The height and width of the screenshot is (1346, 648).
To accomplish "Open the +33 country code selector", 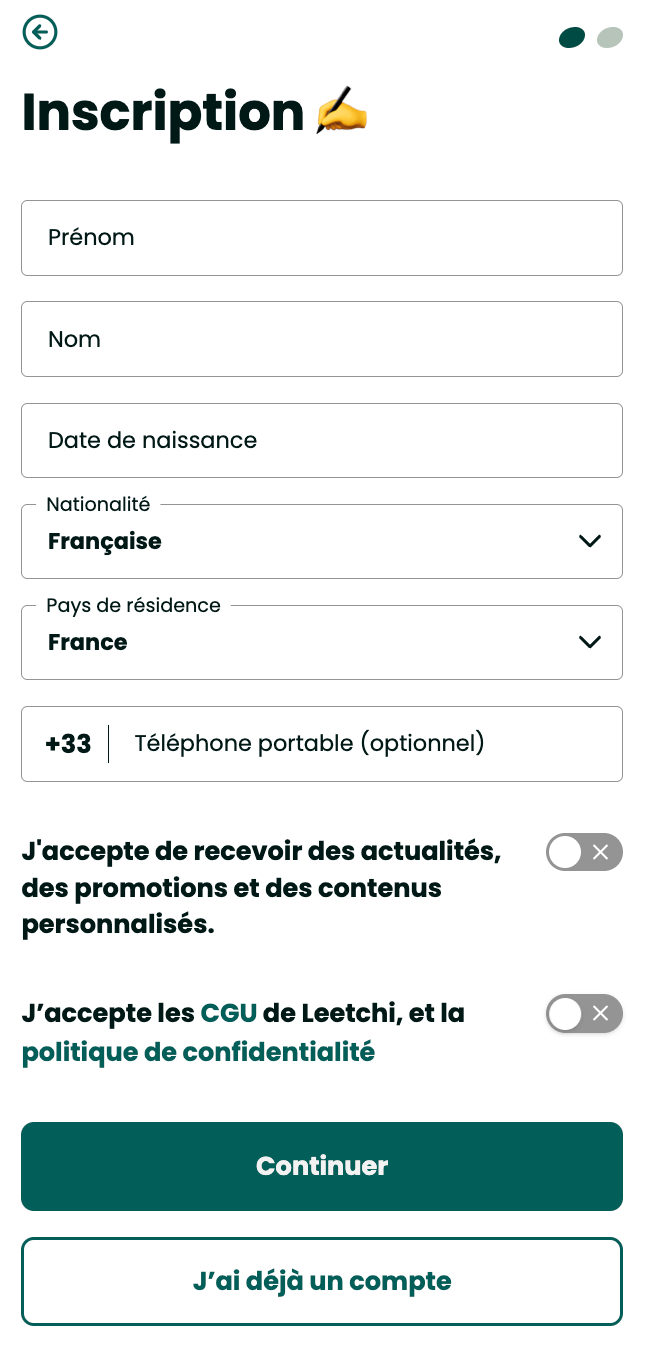I will tap(68, 744).
